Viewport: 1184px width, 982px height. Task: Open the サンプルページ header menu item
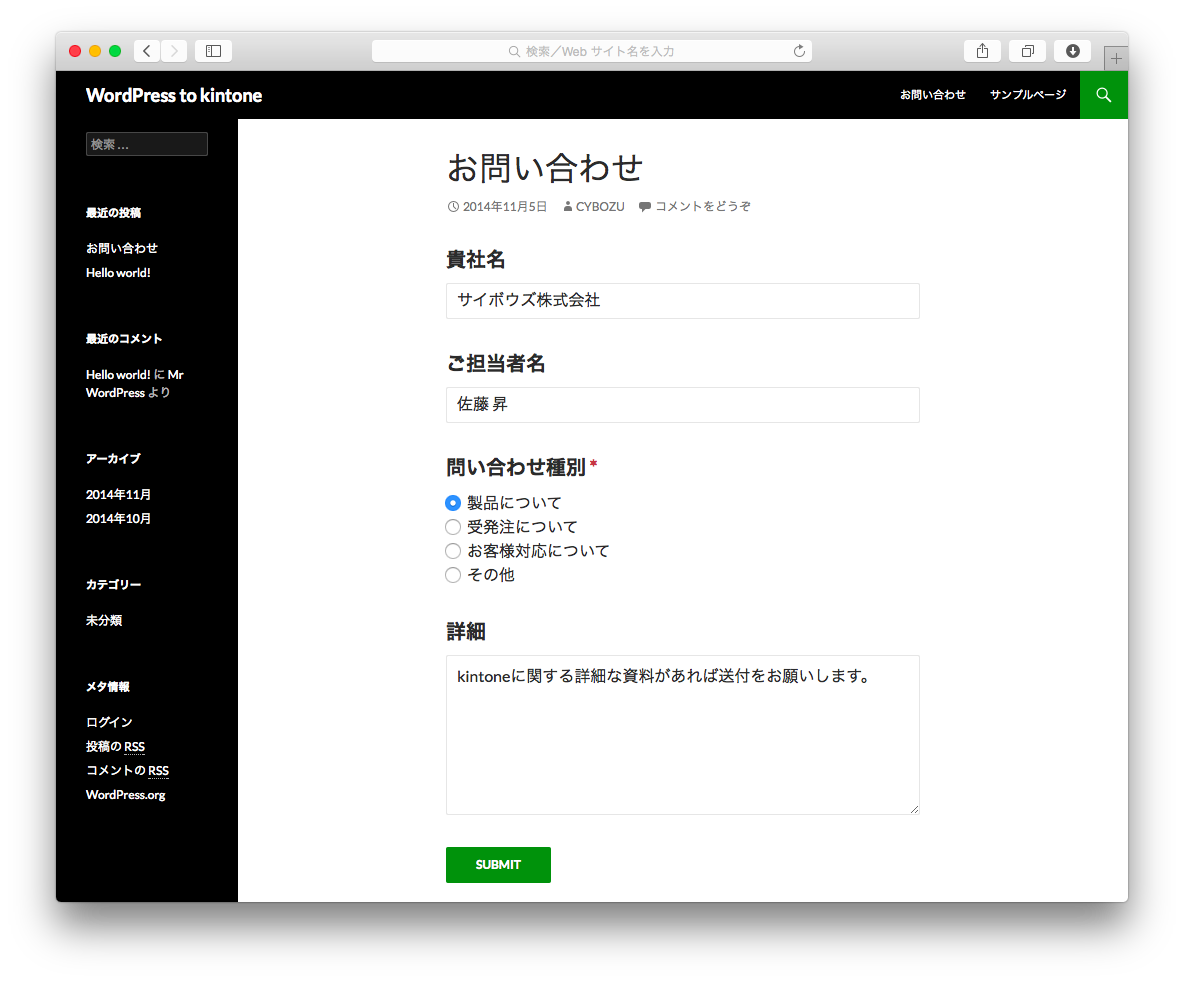(1028, 94)
